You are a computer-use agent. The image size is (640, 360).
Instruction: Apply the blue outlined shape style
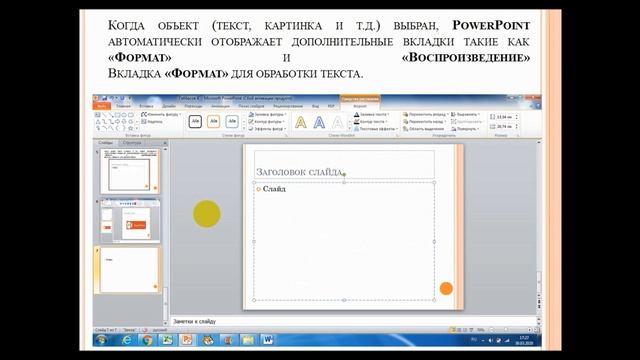point(232,121)
